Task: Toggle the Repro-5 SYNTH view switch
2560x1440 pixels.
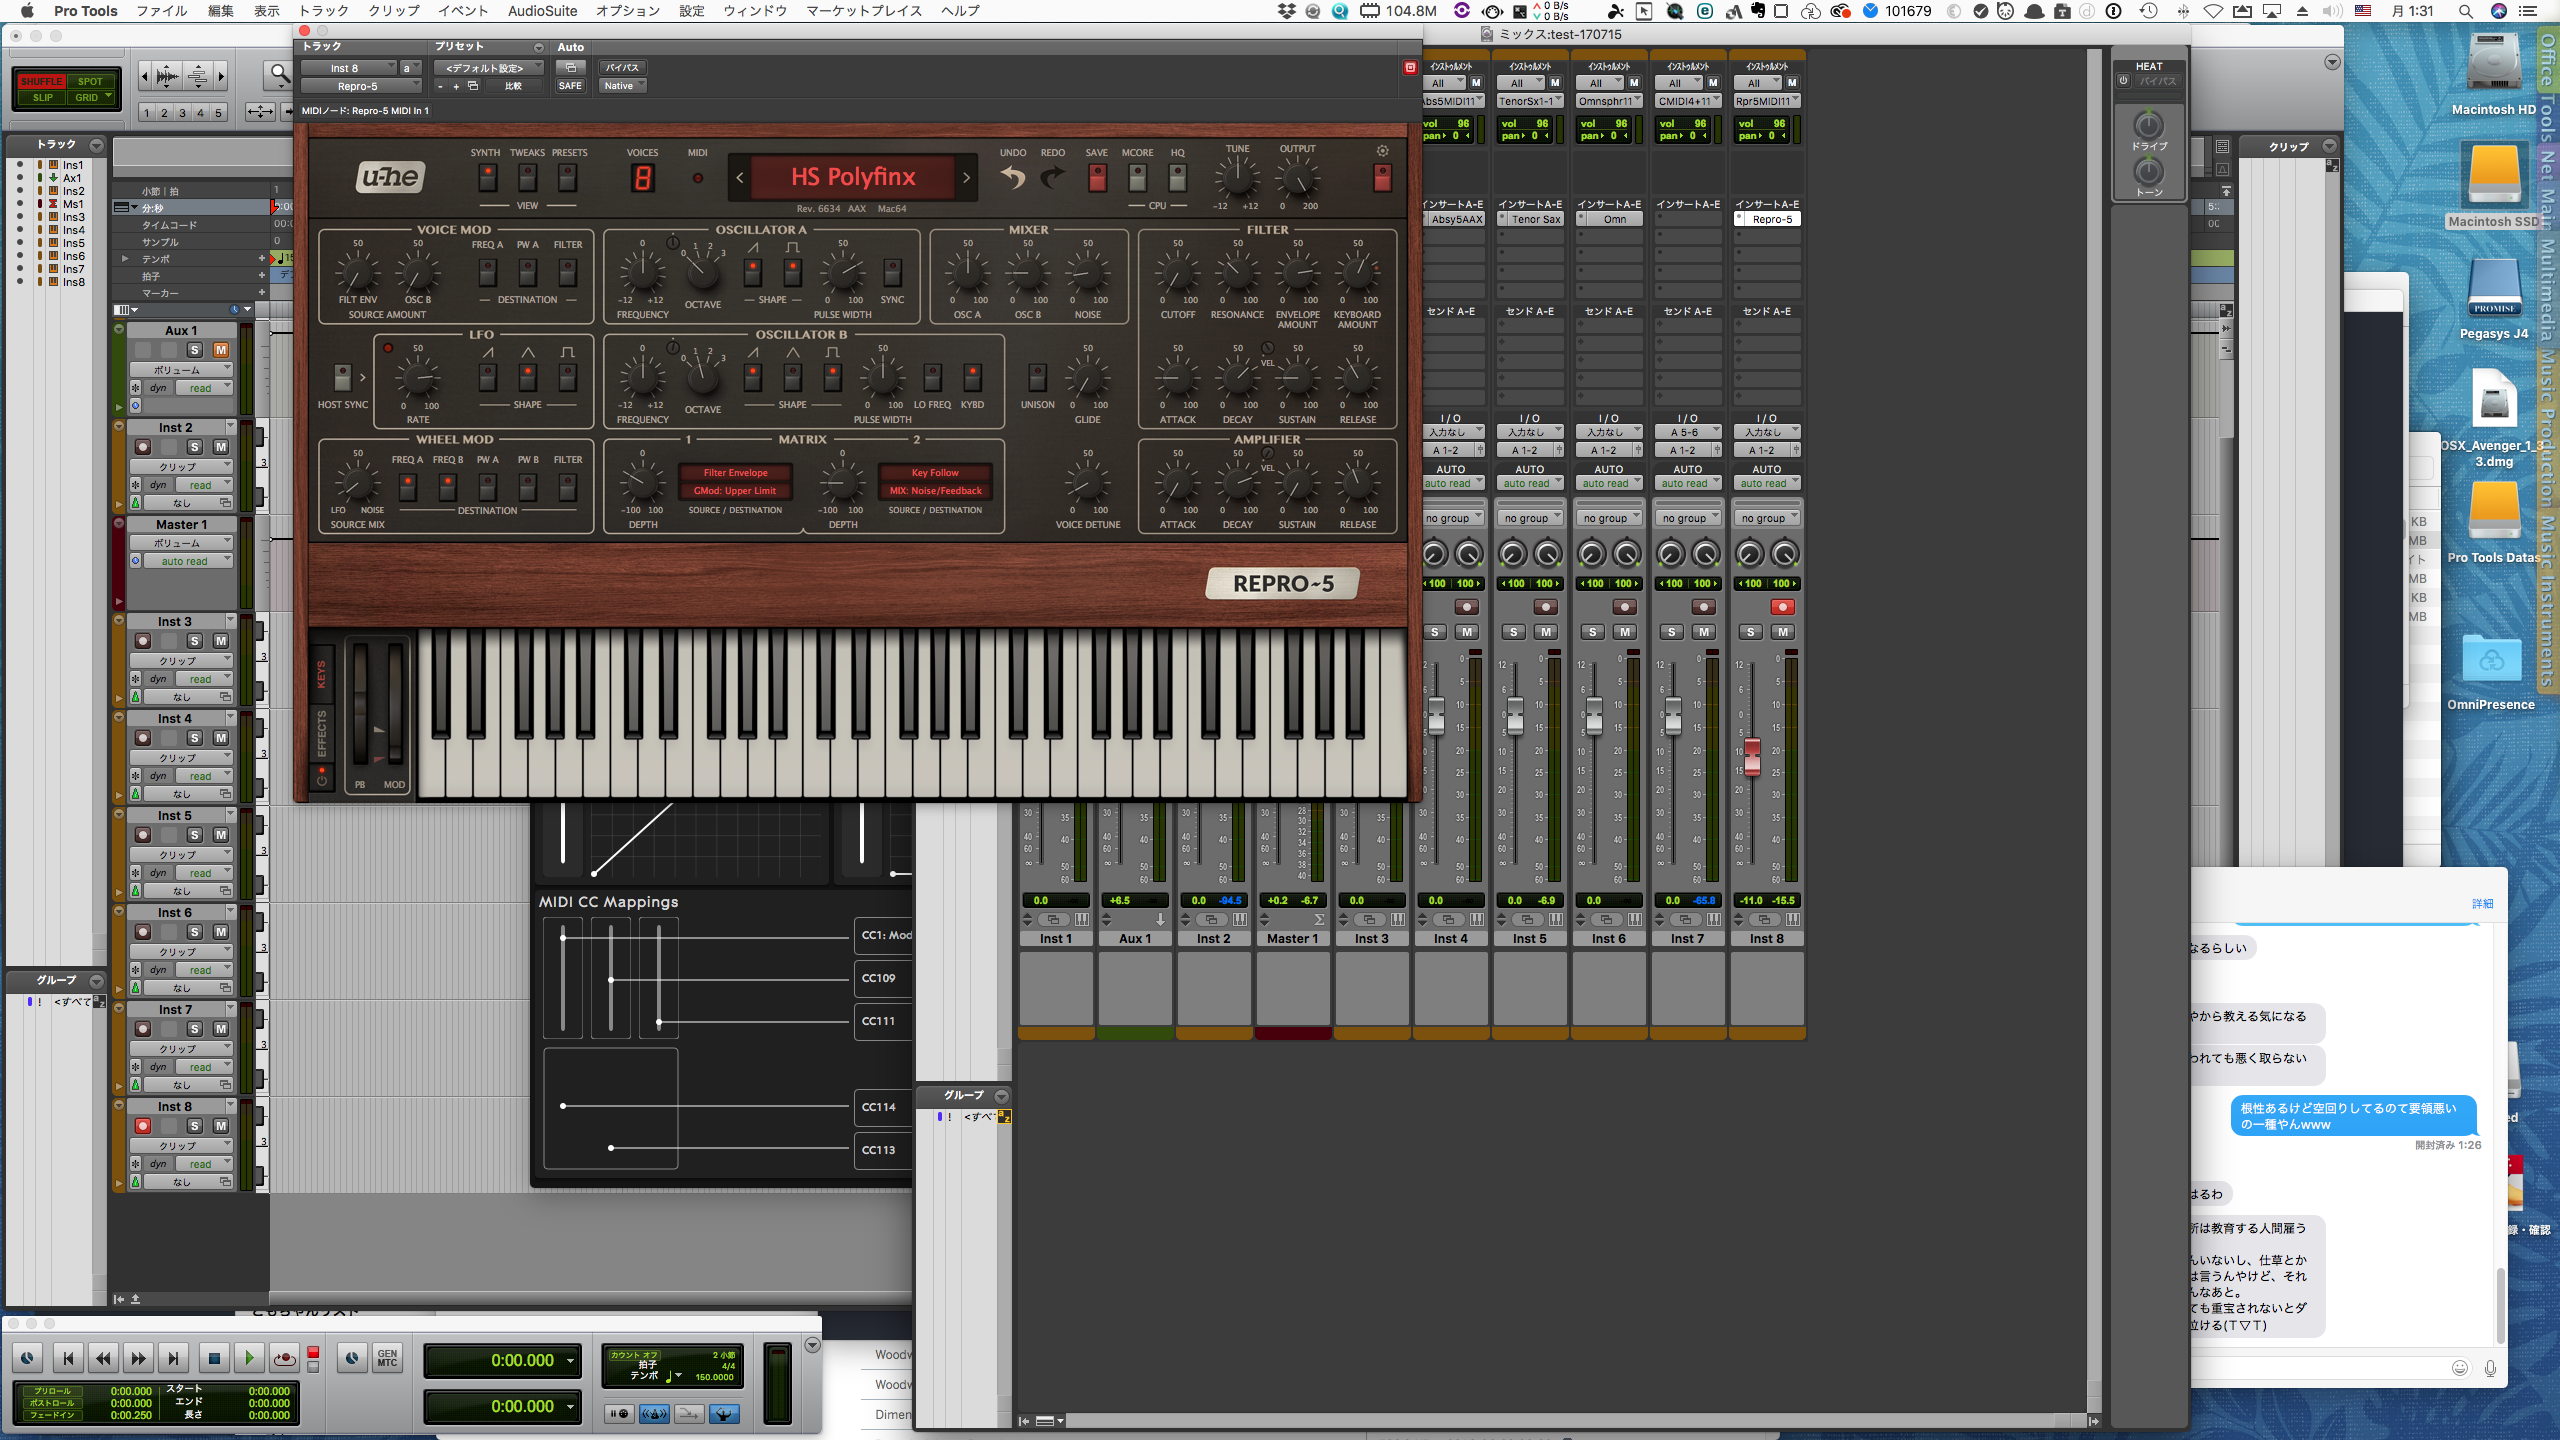Action: pos(487,178)
